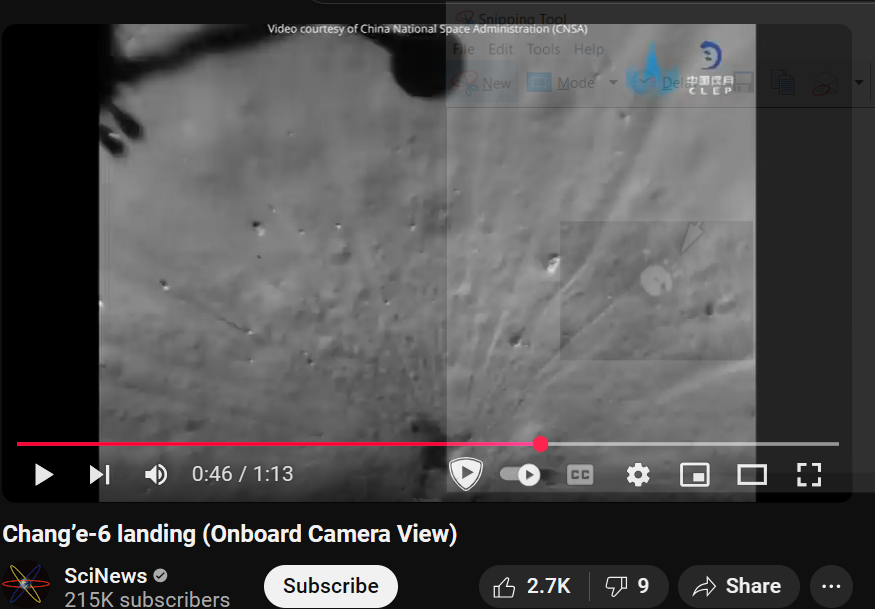
Task: Click New snip in Snipping Tool
Action: click(x=482, y=83)
